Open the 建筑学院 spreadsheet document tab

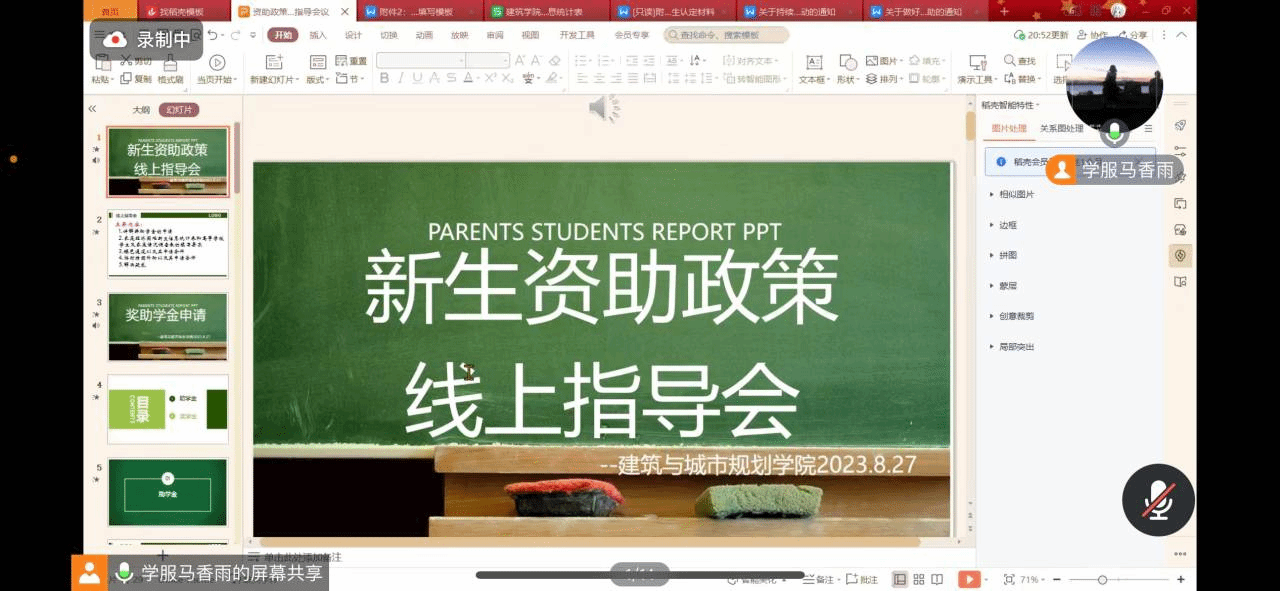544,12
